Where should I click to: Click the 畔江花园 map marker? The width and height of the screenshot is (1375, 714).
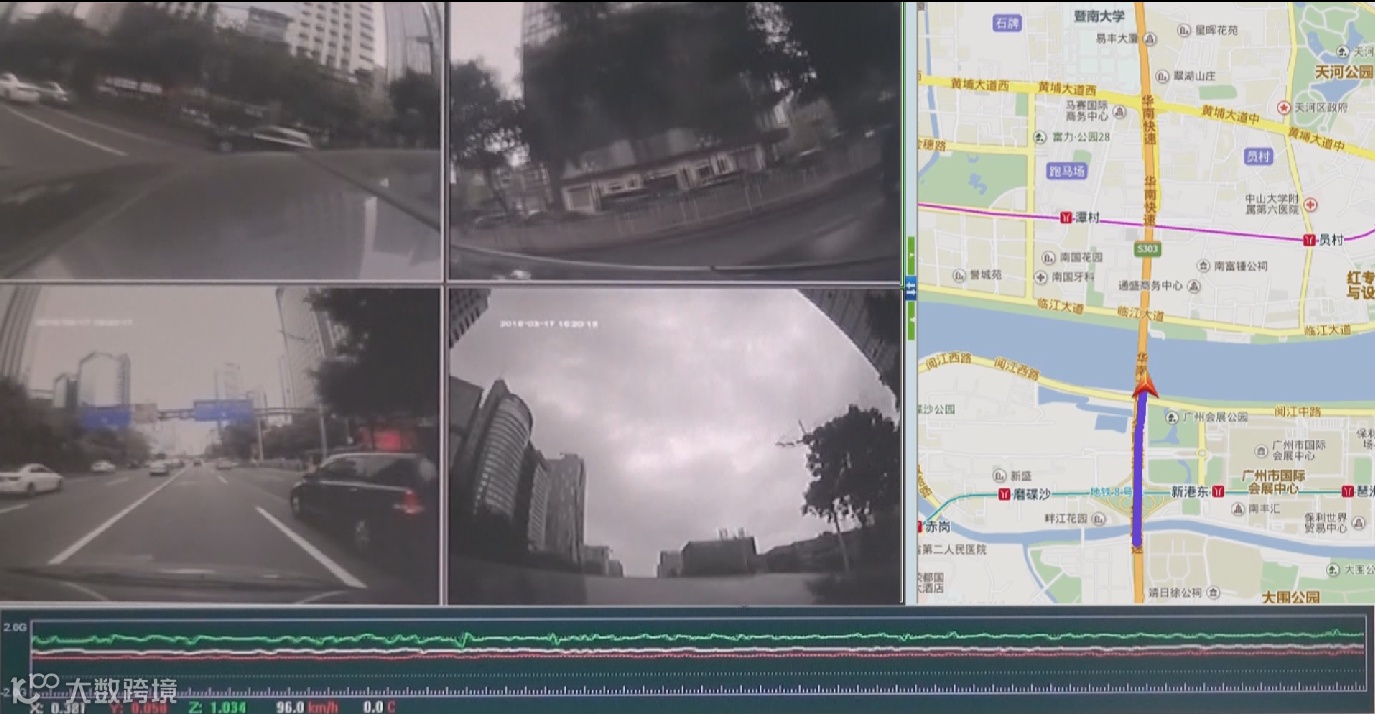(x=1100, y=518)
